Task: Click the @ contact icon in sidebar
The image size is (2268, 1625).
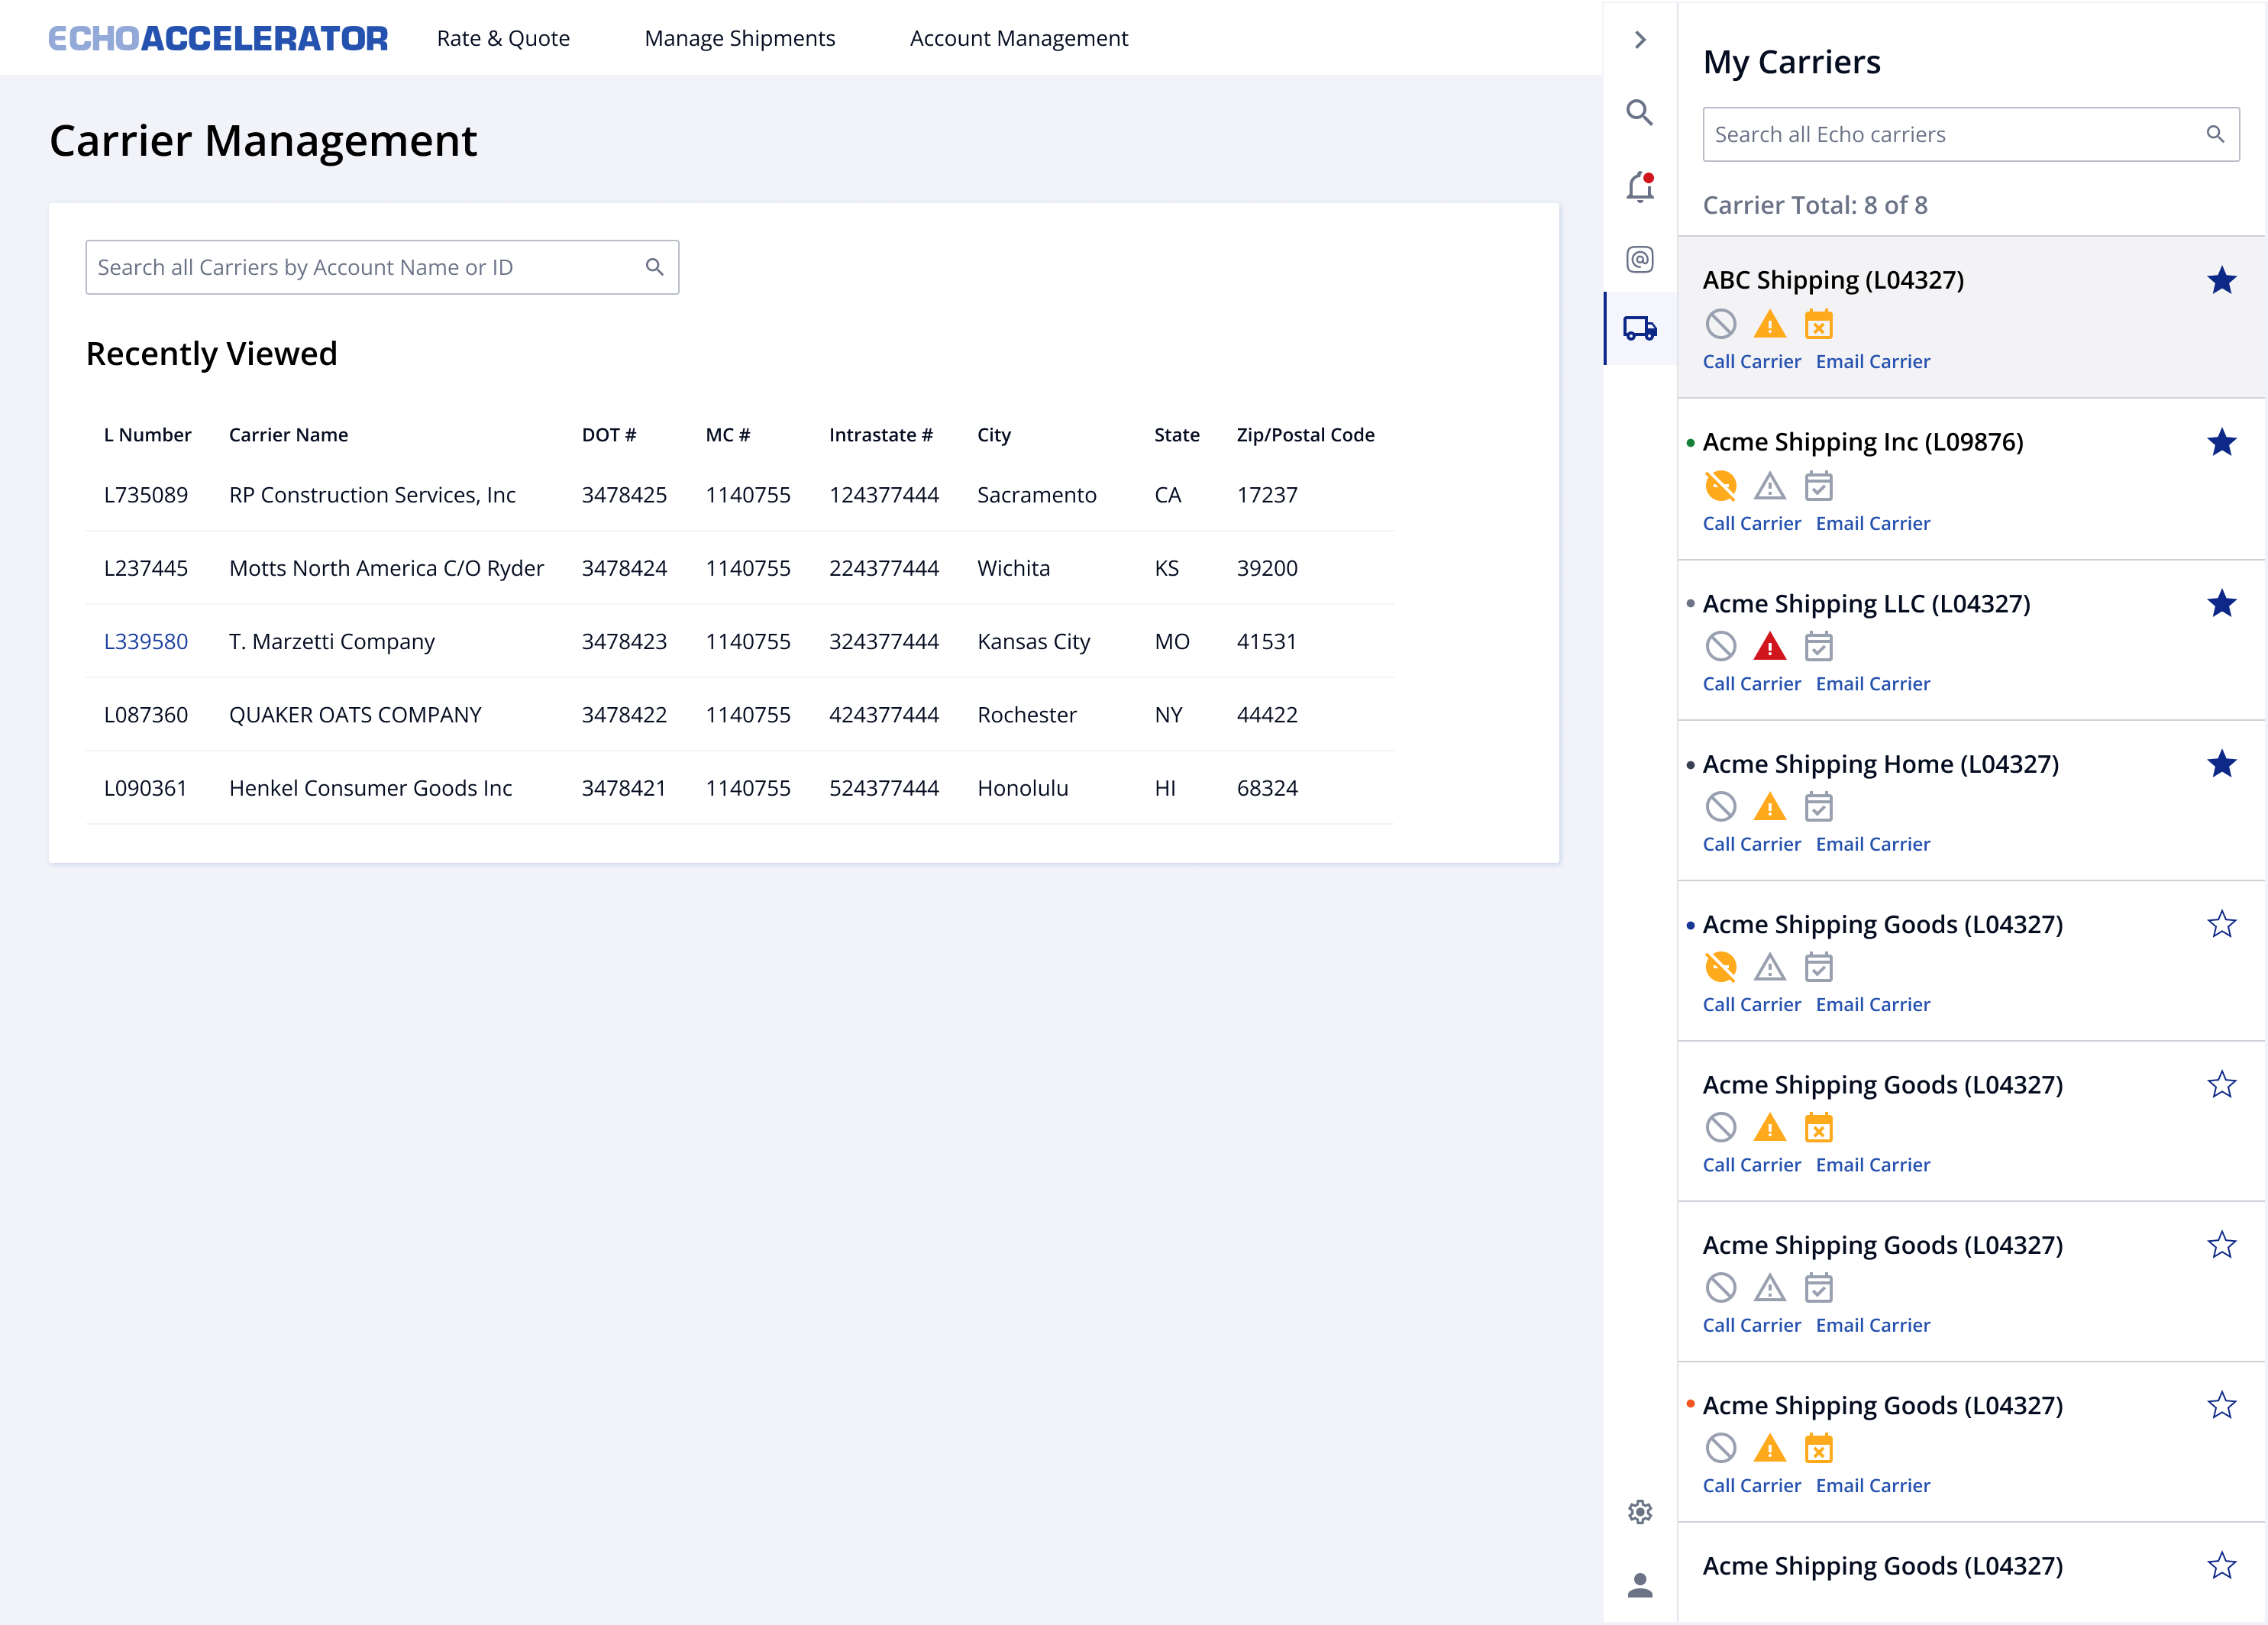Action: (1640, 260)
